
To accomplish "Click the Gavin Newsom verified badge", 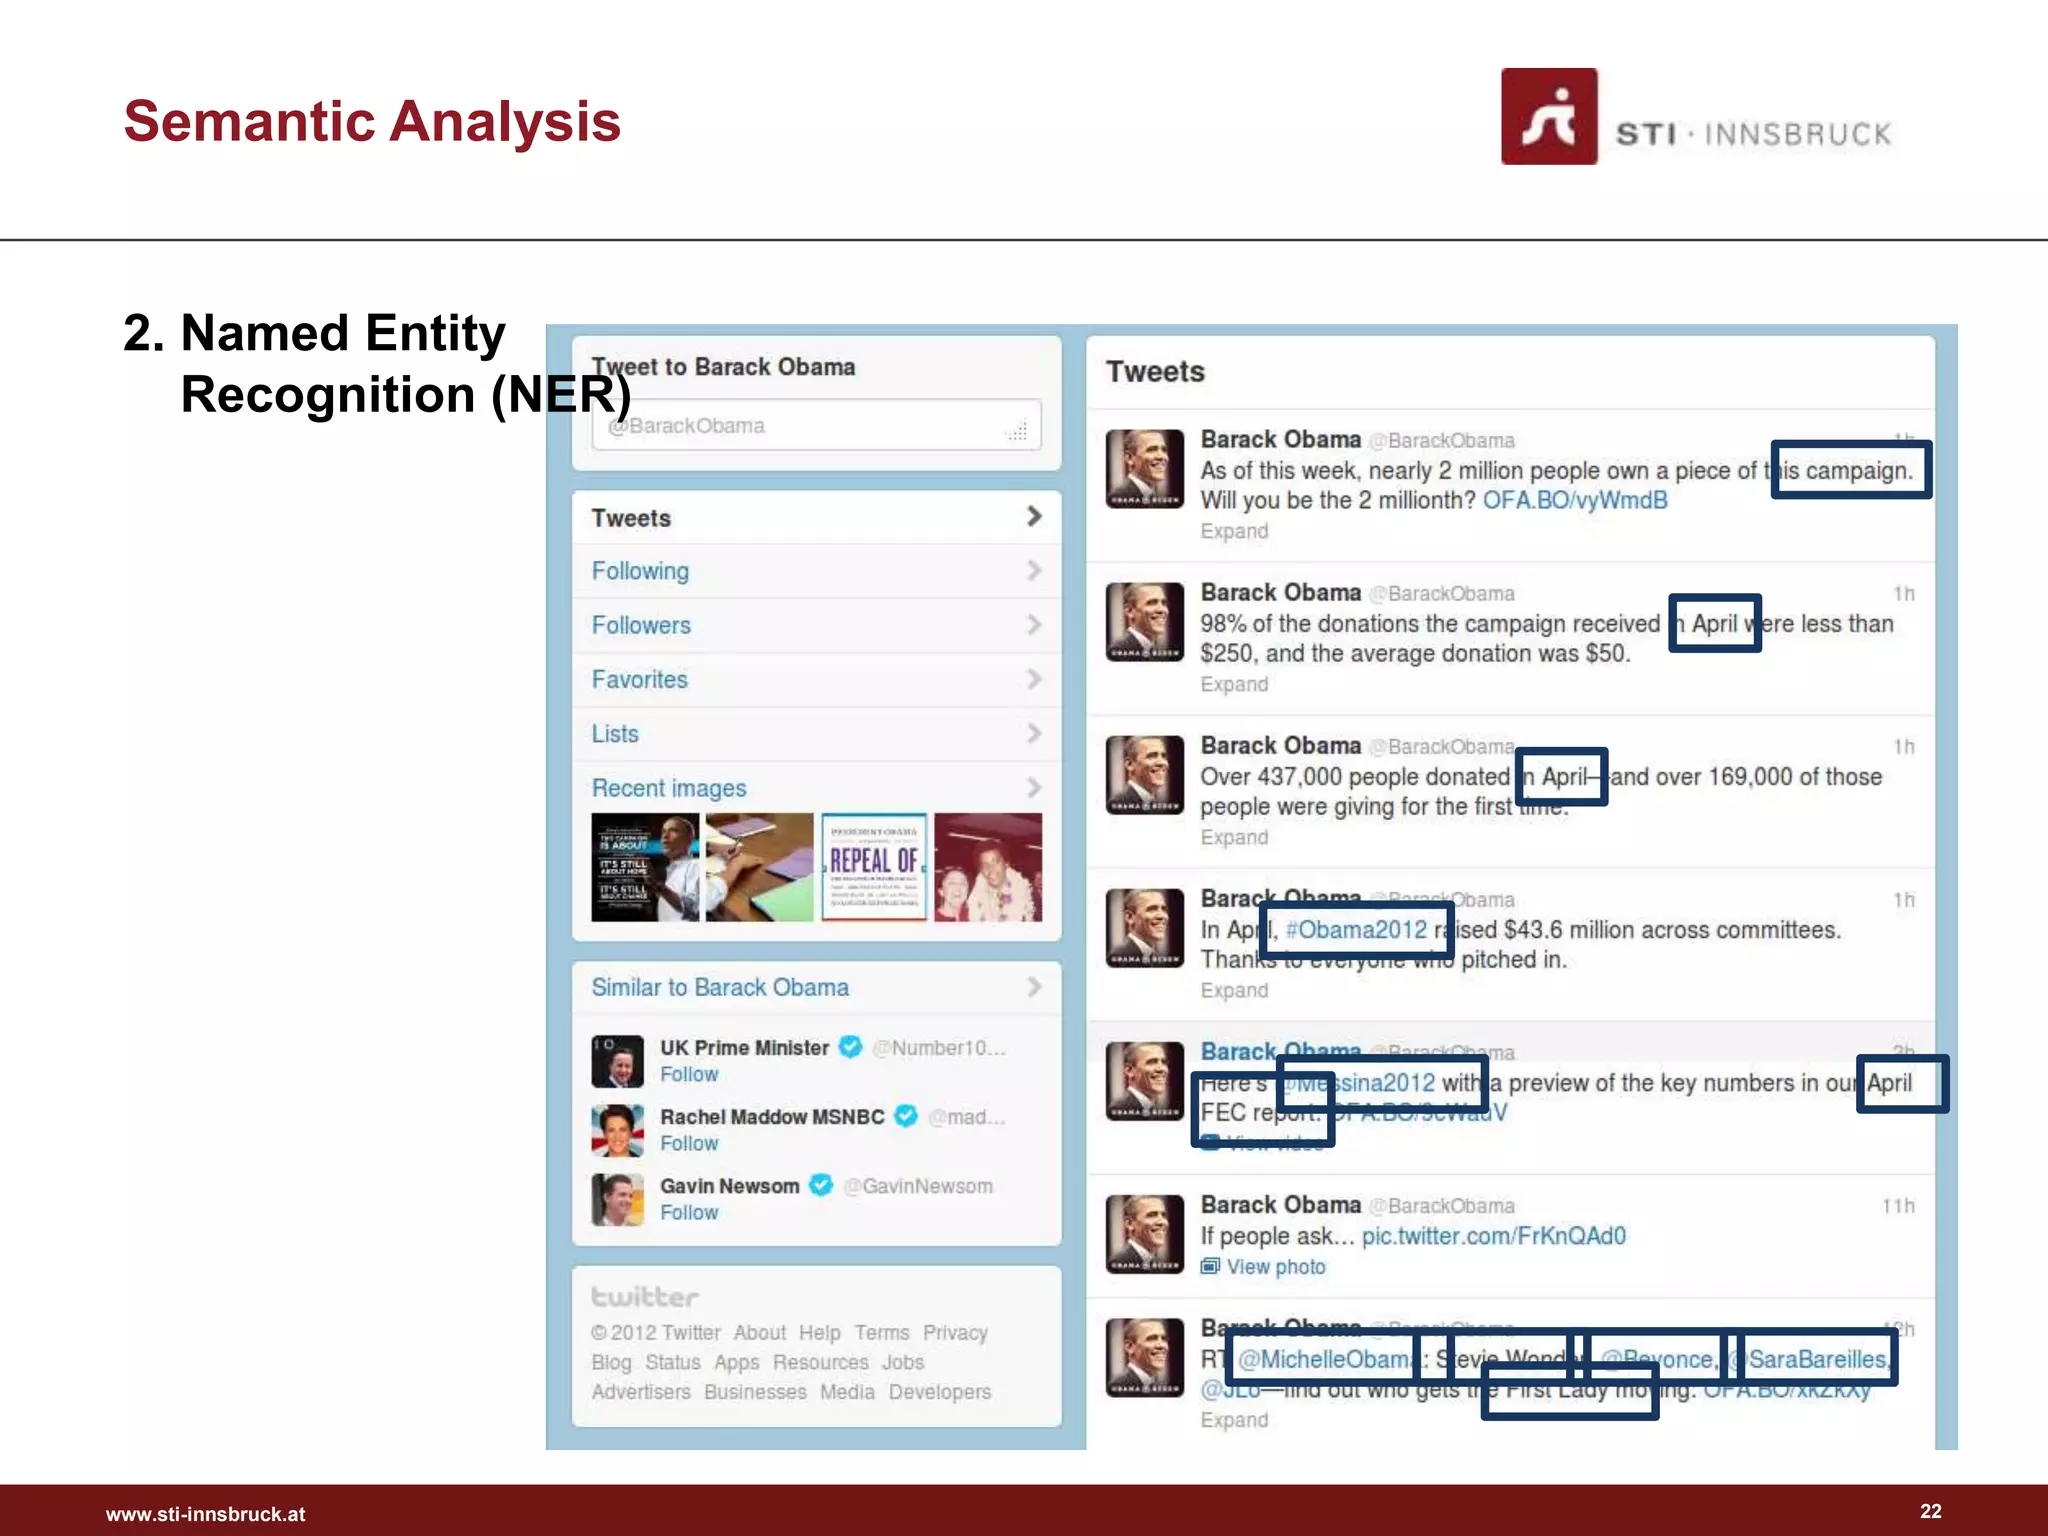I will 821,1185.
